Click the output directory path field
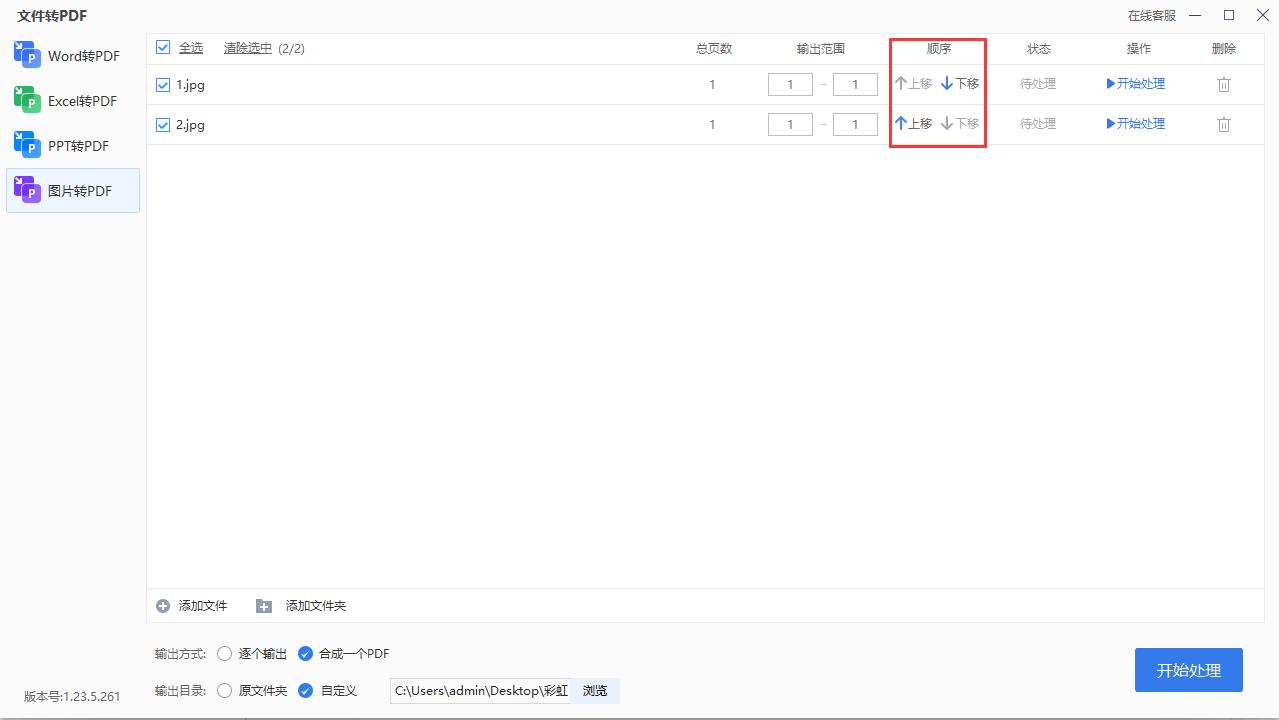The height and width of the screenshot is (720, 1279). click(x=478, y=690)
